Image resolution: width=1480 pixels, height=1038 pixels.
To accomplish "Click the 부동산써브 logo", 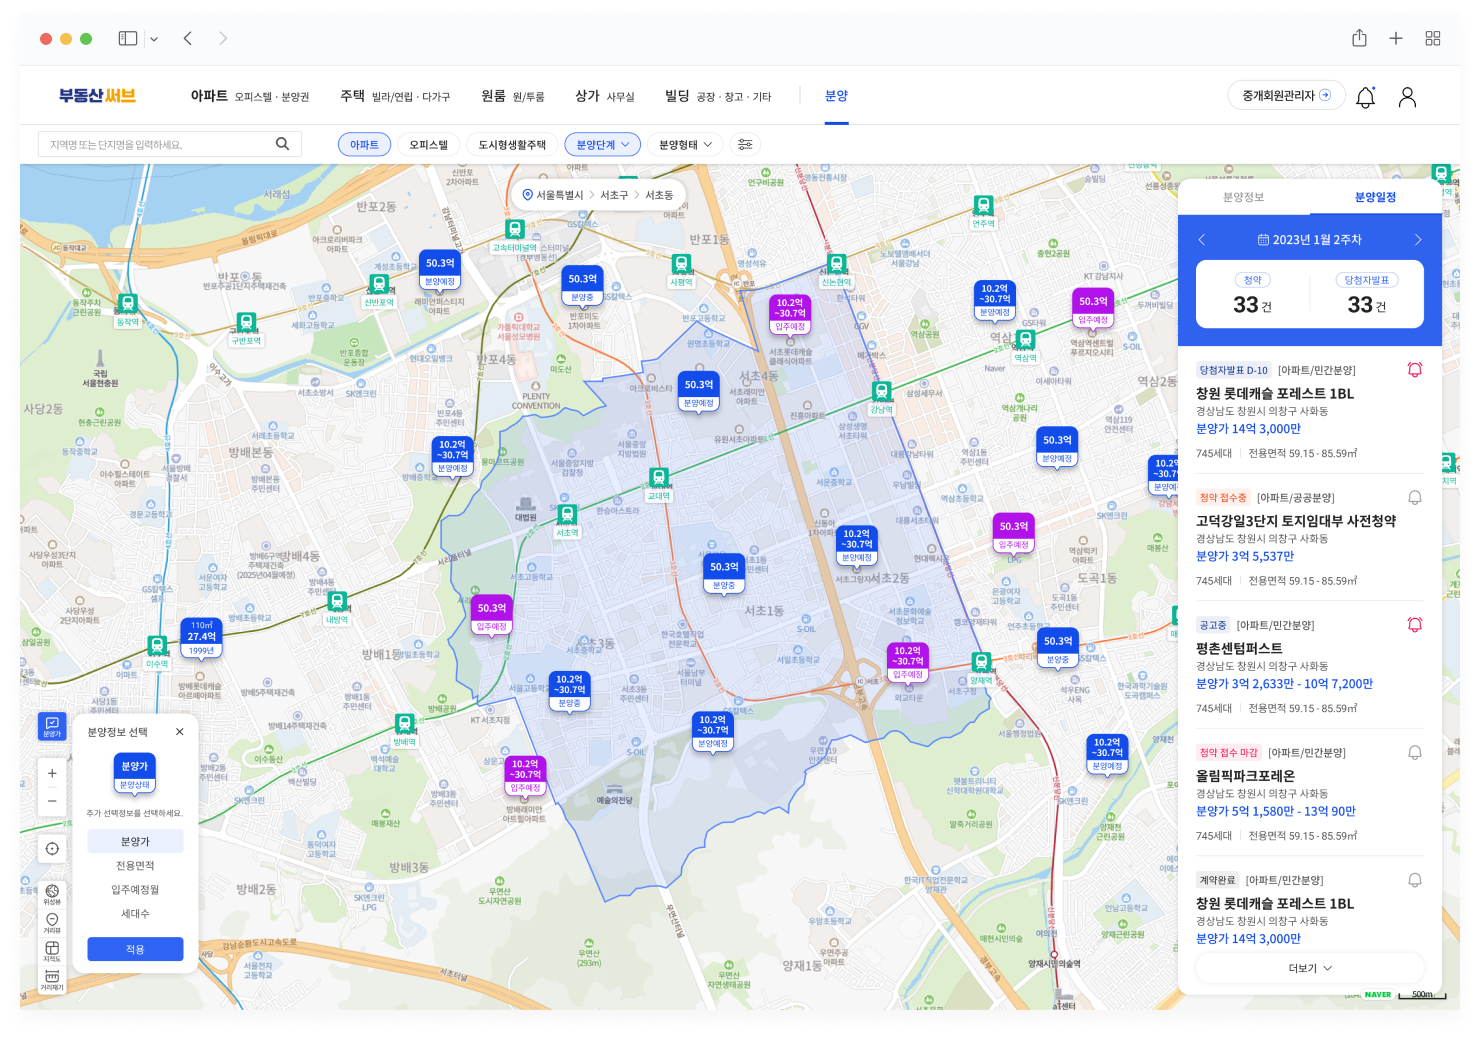I will [97, 96].
